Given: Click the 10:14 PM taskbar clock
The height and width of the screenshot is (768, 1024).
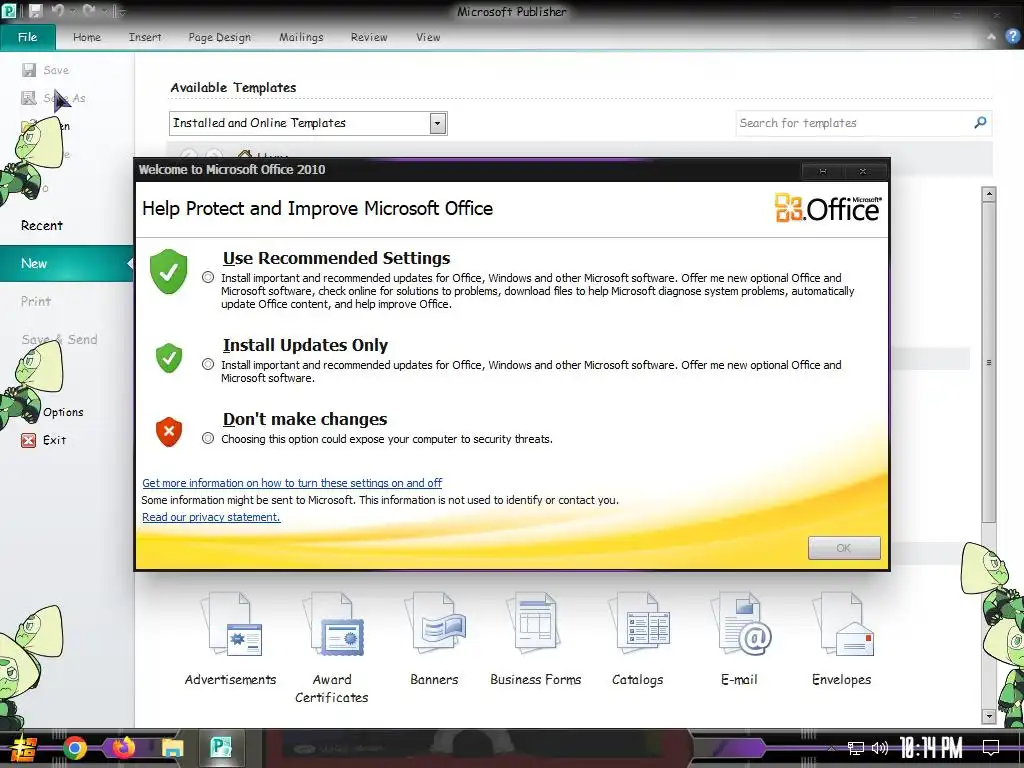Looking at the screenshot, I should point(931,748).
